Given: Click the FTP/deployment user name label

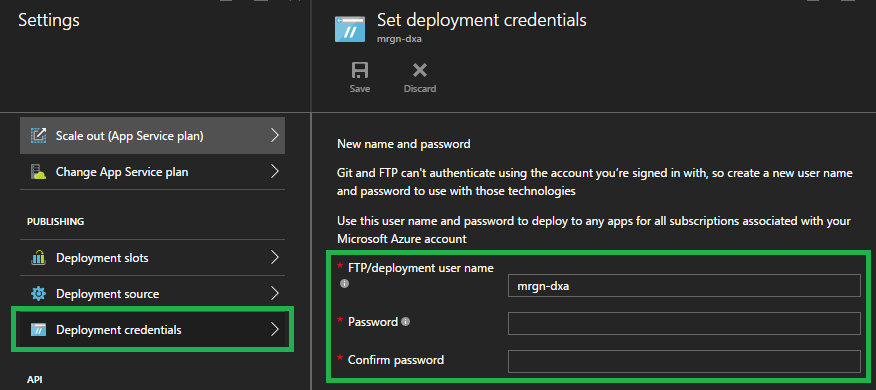Looking at the screenshot, I should click(x=421, y=268).
